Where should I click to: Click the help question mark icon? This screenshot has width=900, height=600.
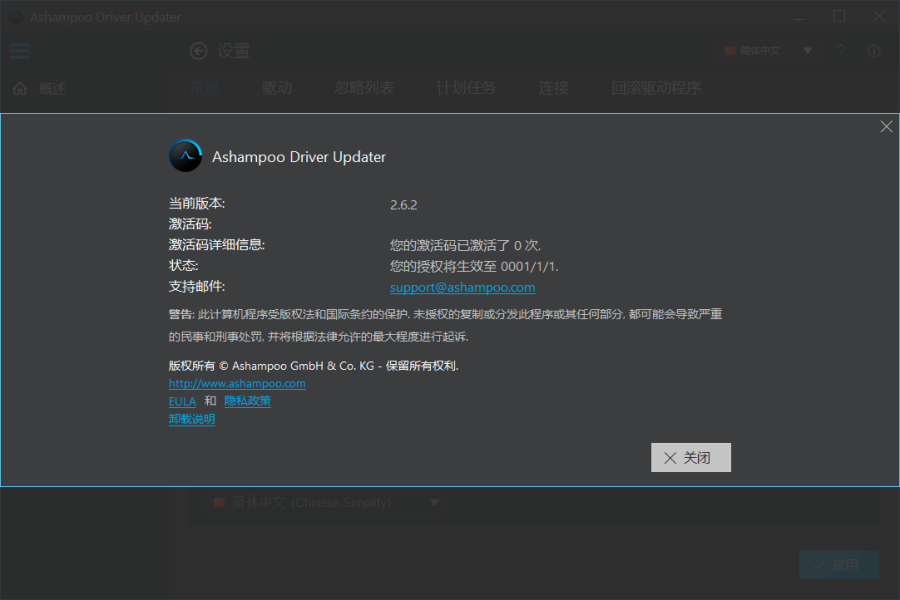(x=841, y=51)
